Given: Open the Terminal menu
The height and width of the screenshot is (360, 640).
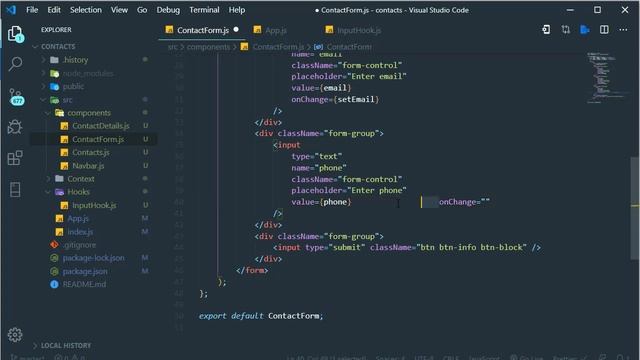Looking at the screenshot, I should 204,10.
